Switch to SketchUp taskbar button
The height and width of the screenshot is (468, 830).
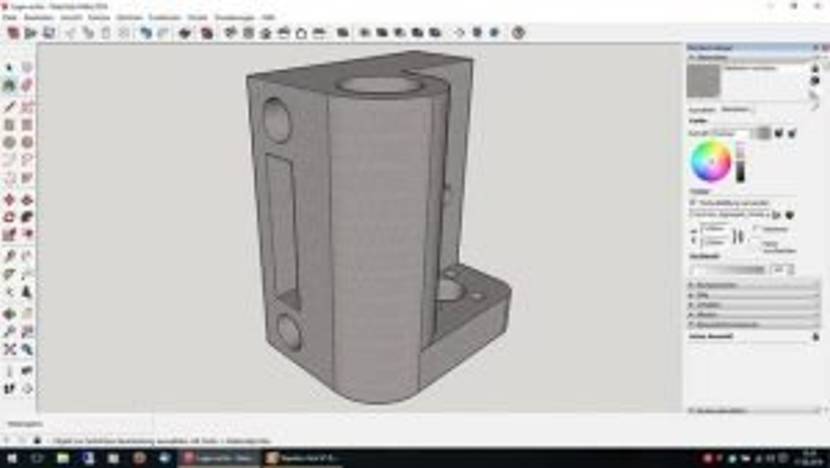point(220,458)
